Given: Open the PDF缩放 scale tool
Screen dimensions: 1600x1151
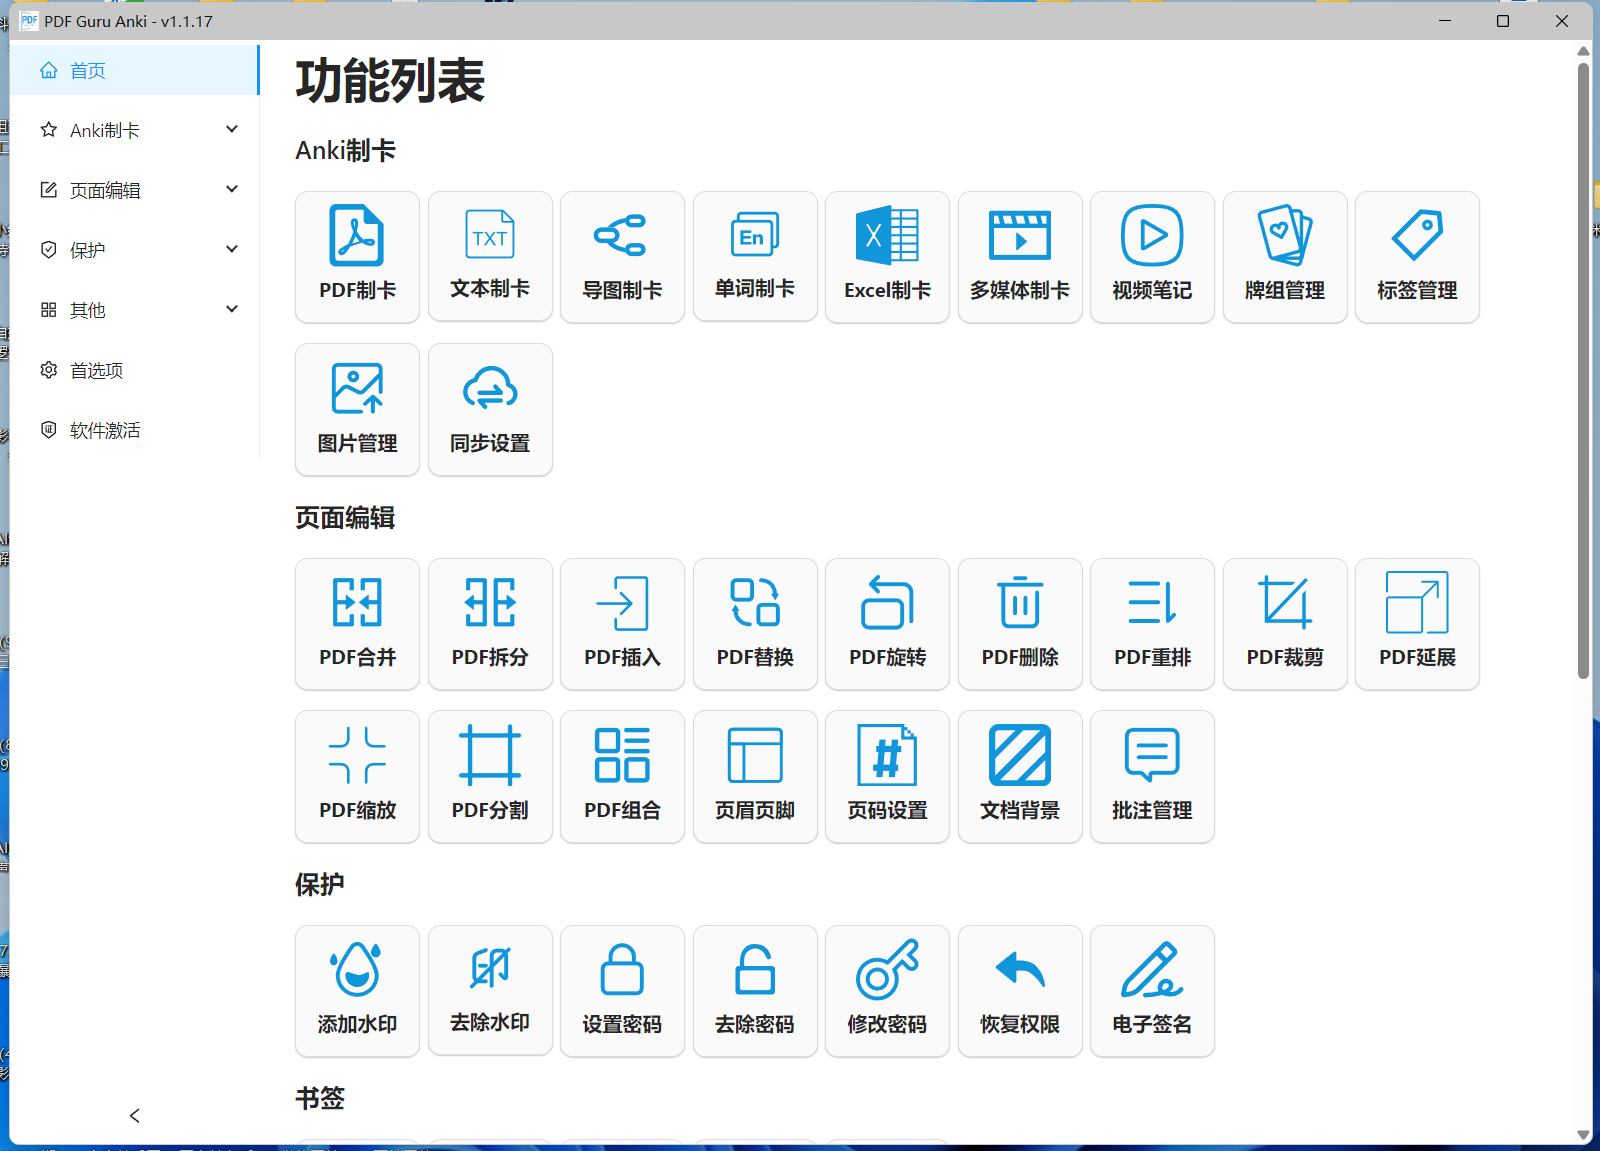Looking at the screenshot, I should pos(357,777).
